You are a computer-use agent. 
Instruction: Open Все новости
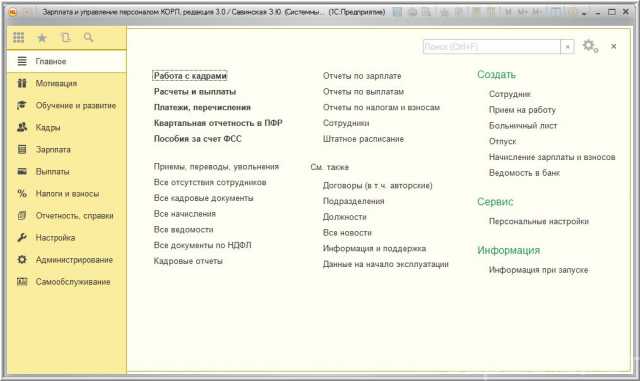click(347, 233)
